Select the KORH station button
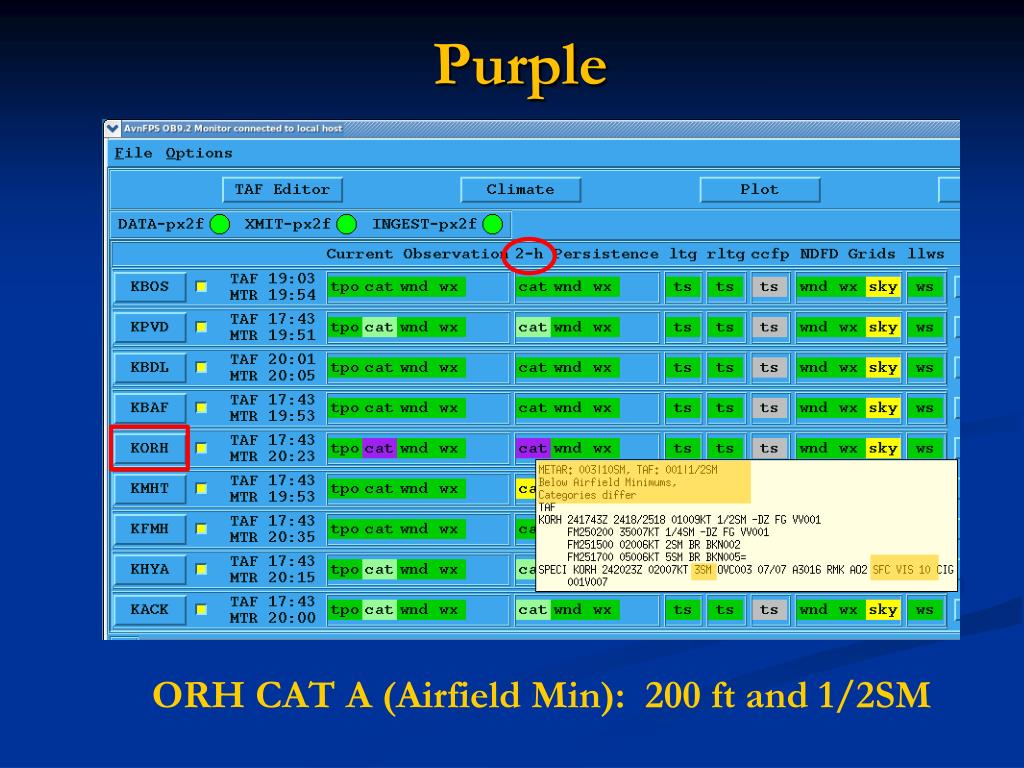Viewport: 1024px width, 768px height. click(150, 448)
